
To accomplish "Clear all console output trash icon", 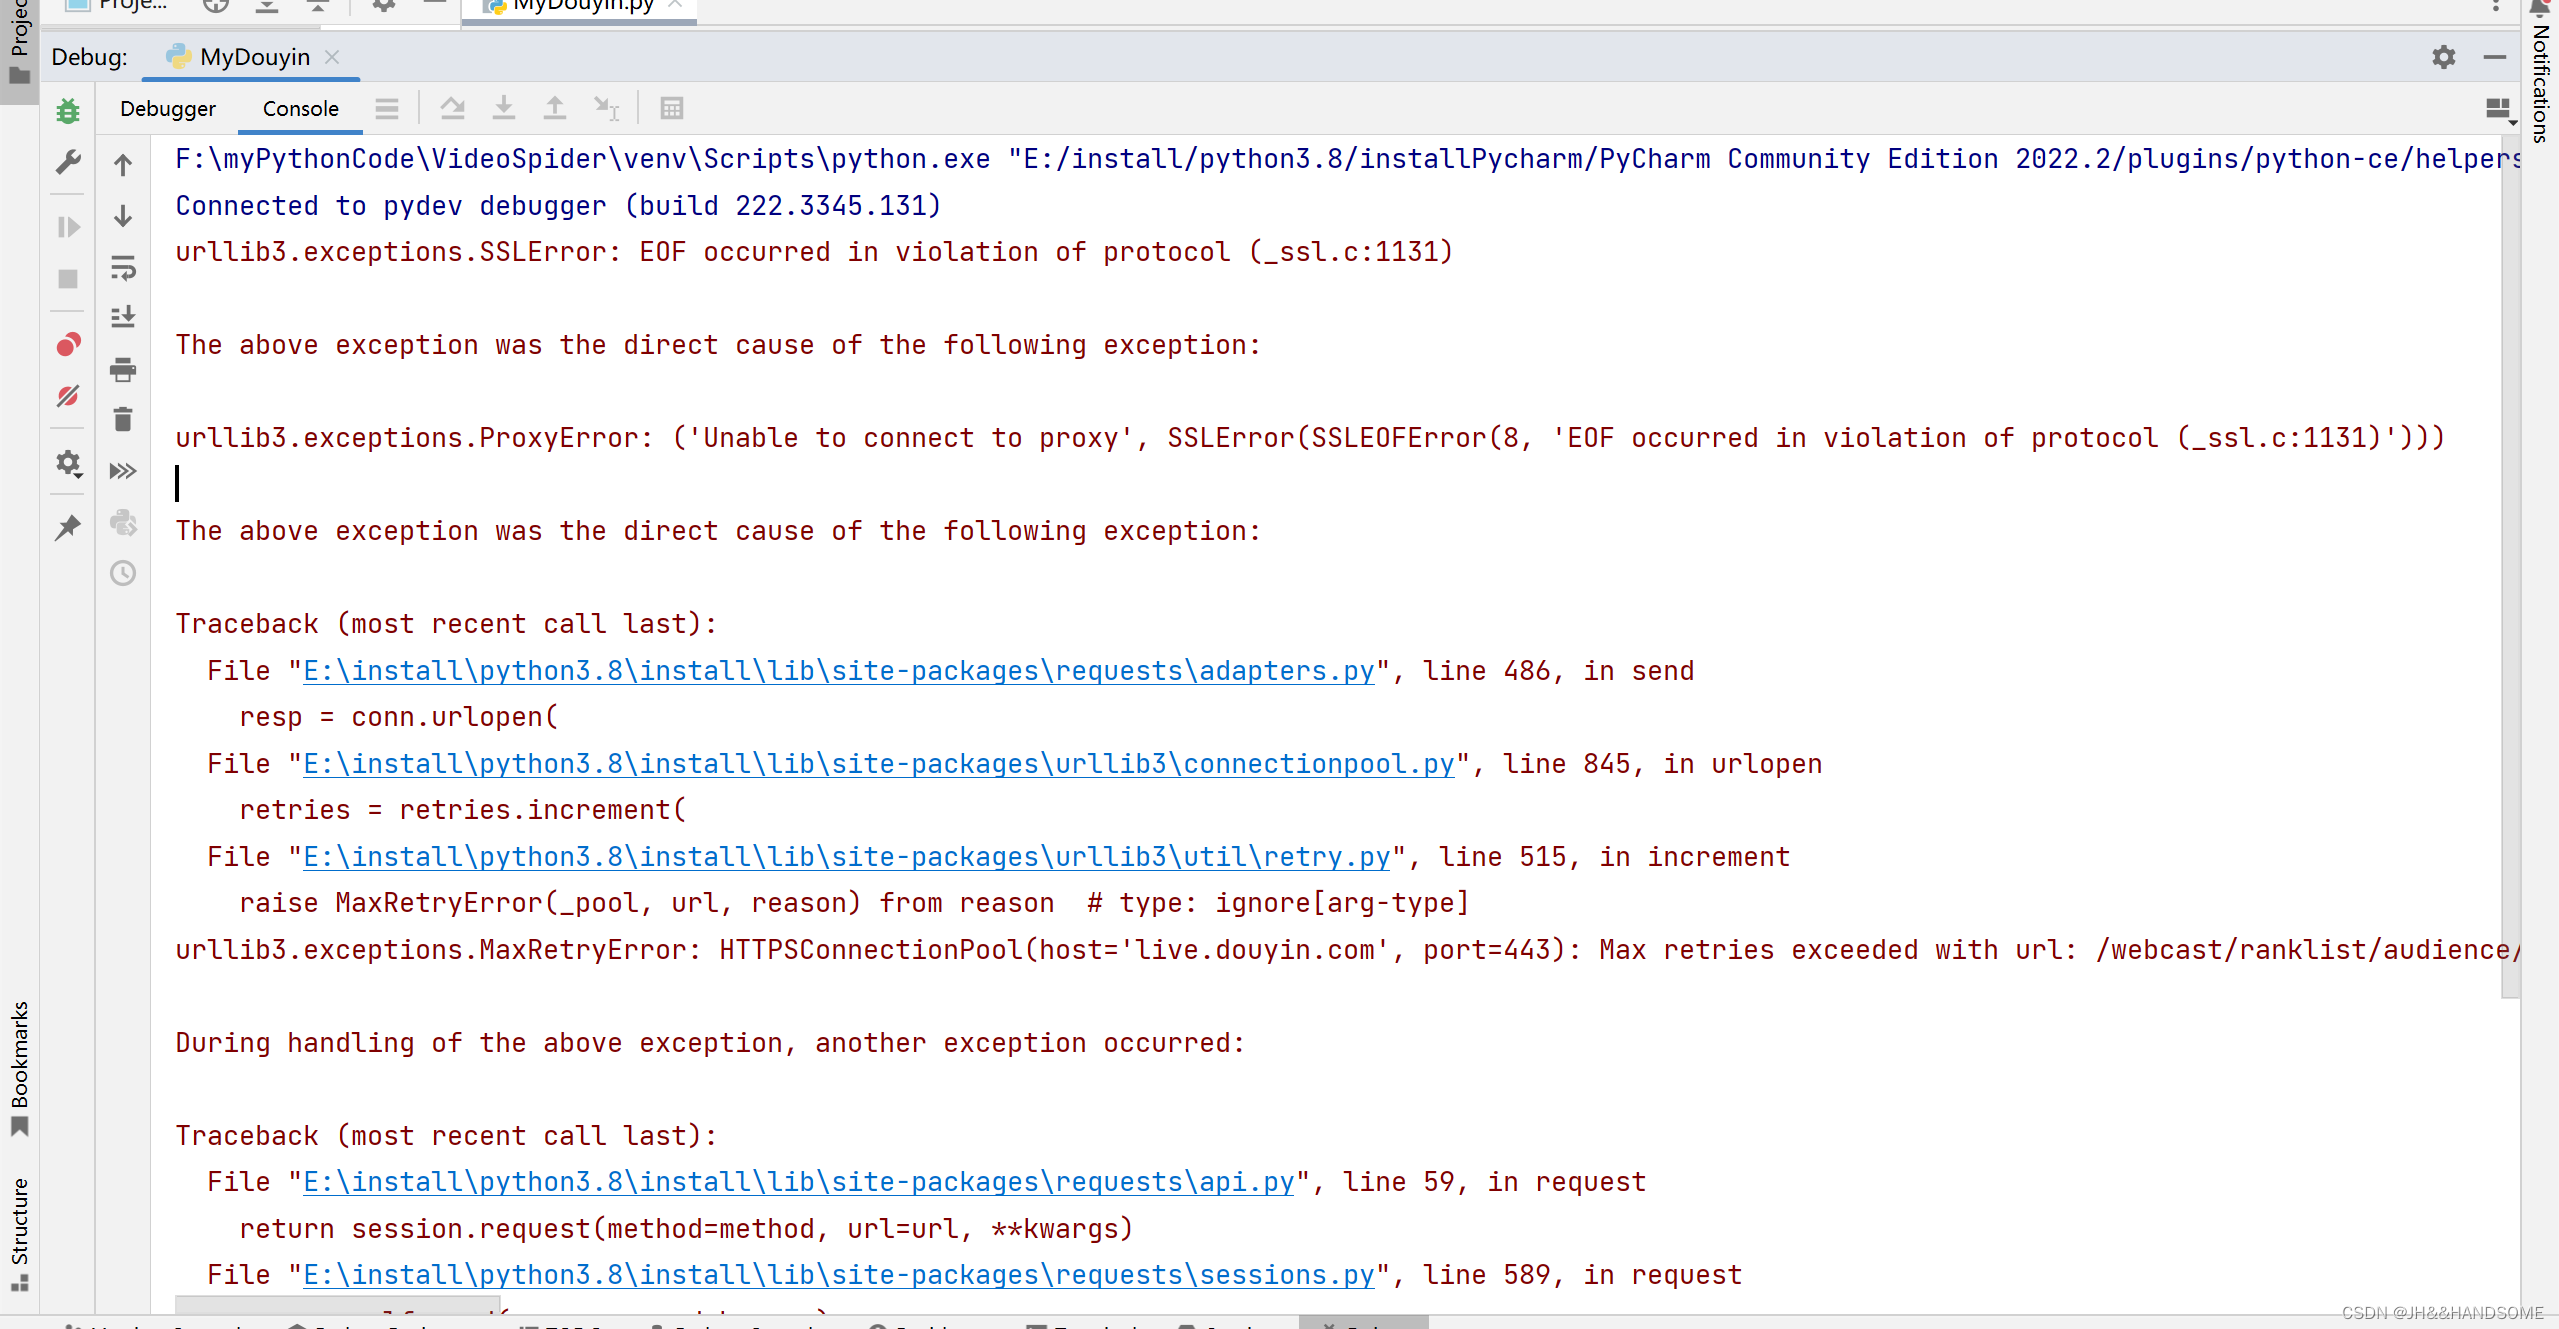I will [x=123, y=419].
